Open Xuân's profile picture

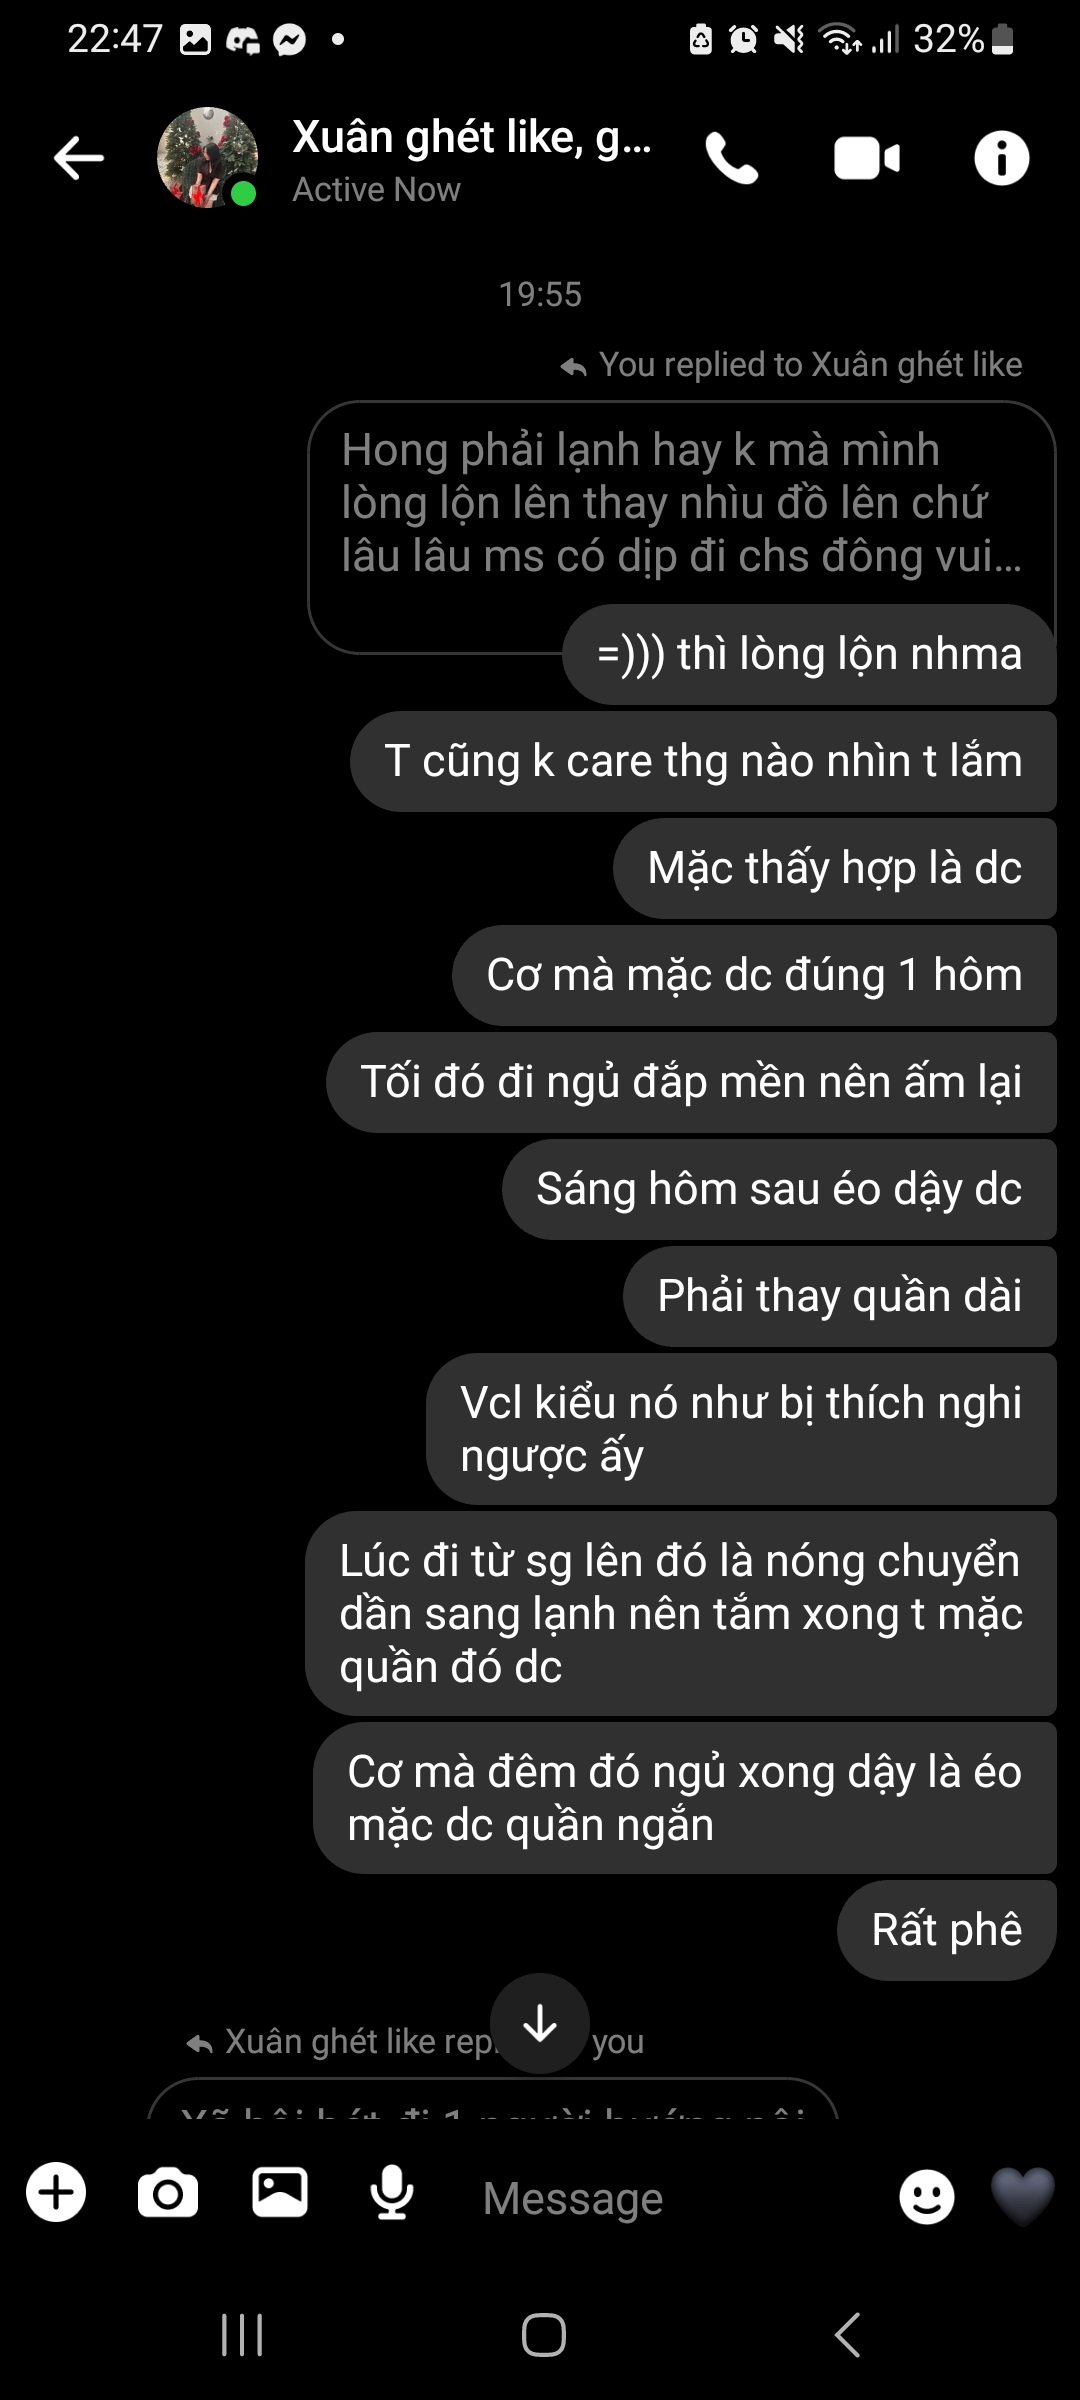(208, 158)
